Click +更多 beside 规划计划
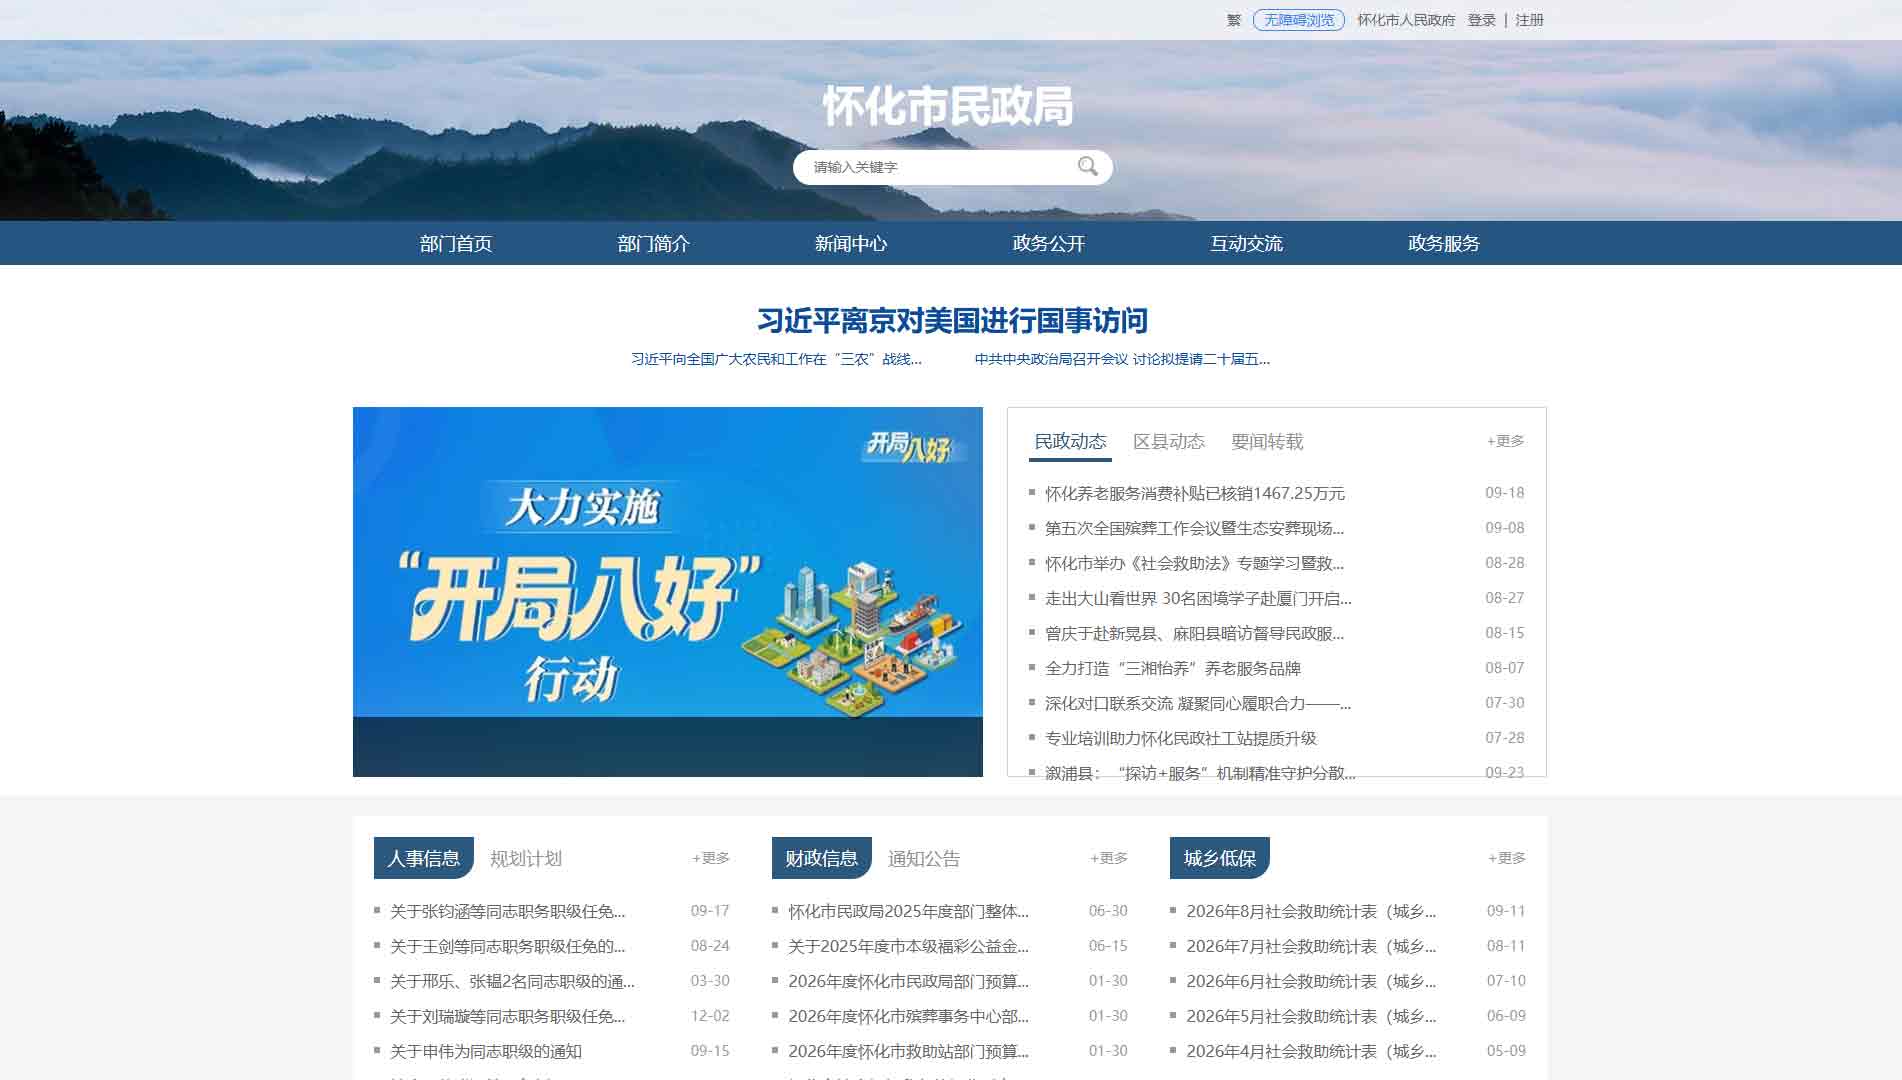This screenshot has height=1080, width=1902. coord(711,858)
